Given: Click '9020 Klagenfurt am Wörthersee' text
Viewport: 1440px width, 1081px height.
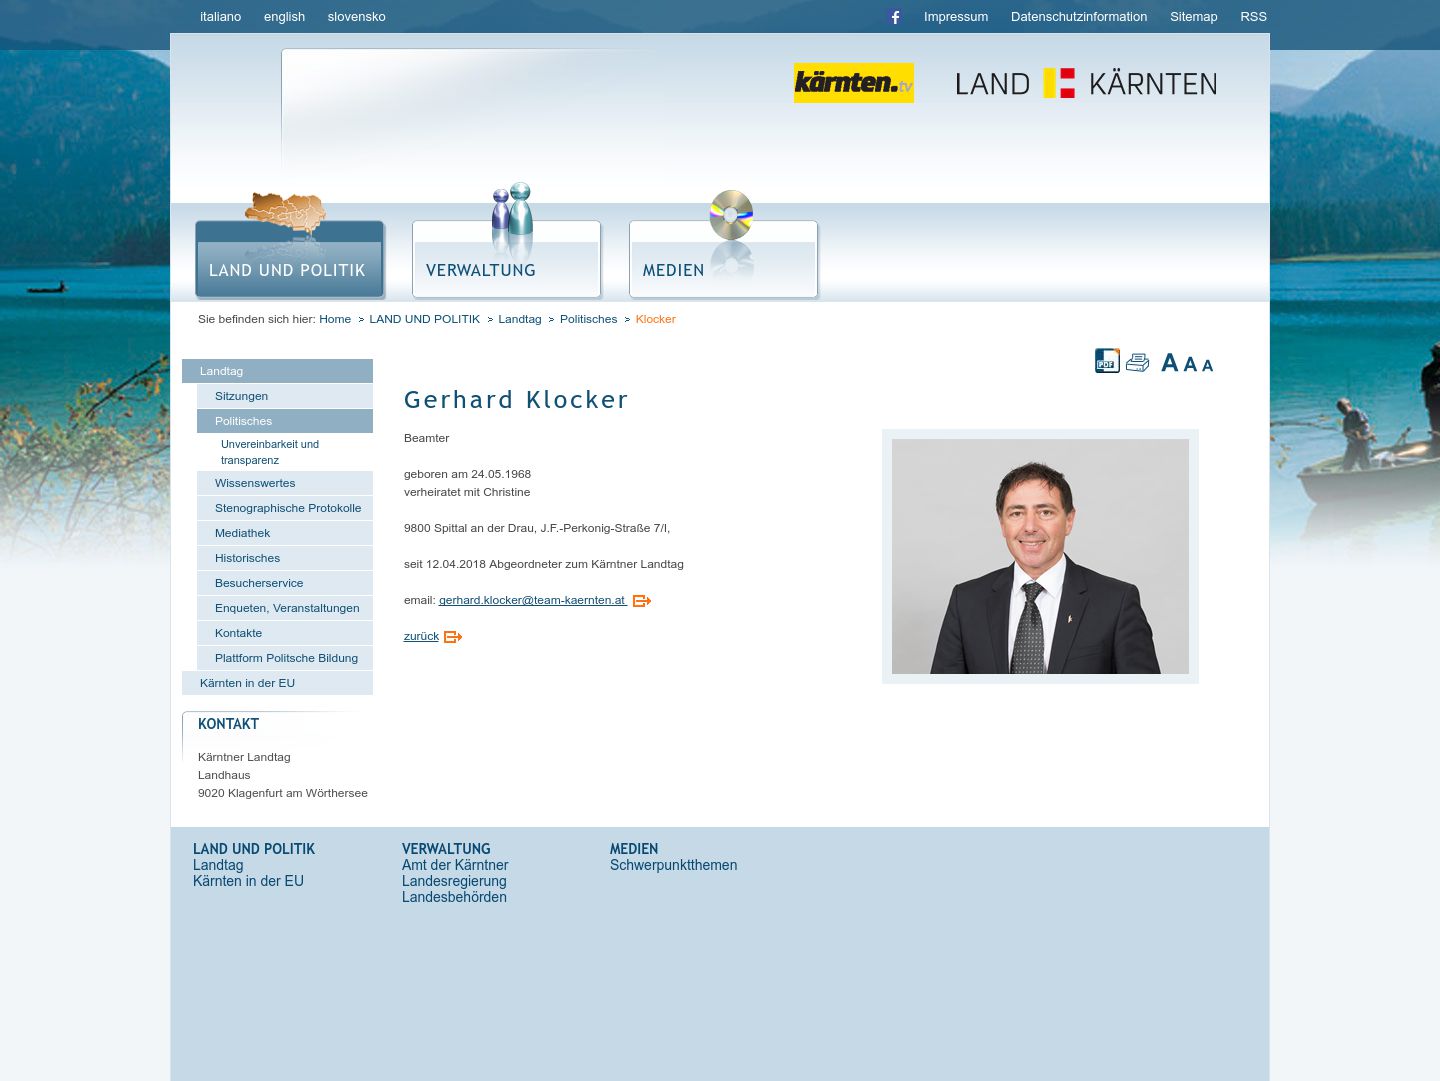Looking at the screenshot, I should 283,793.
